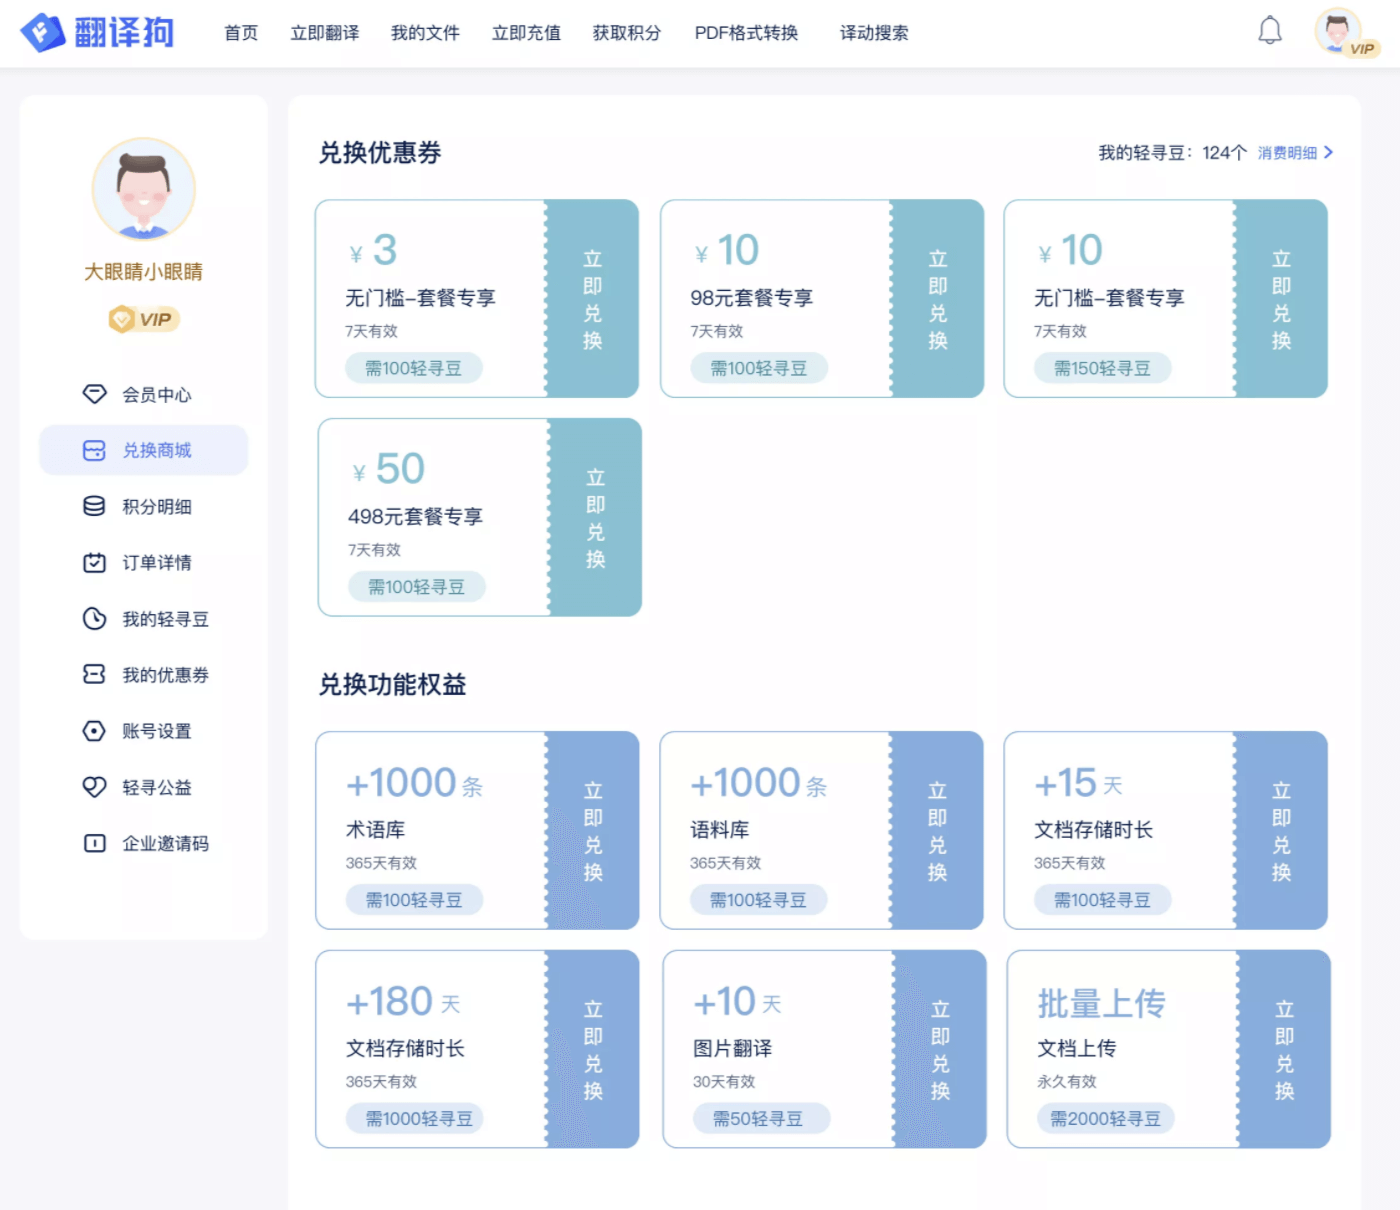Redeem the ¥3 无门槛 coupon
This screenshot has height=1210, width=1400.
coord(593,299)
